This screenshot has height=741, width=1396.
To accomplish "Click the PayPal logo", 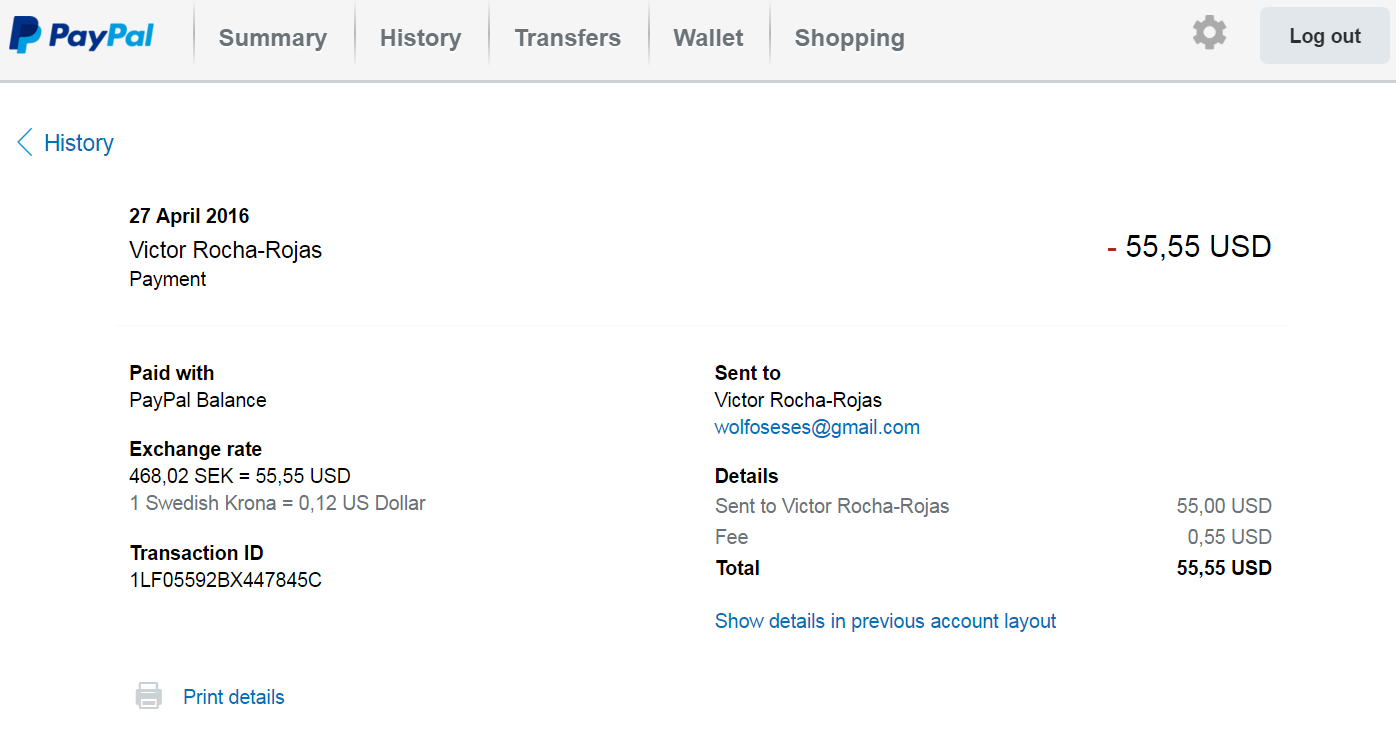I will (x=82, y=37).
